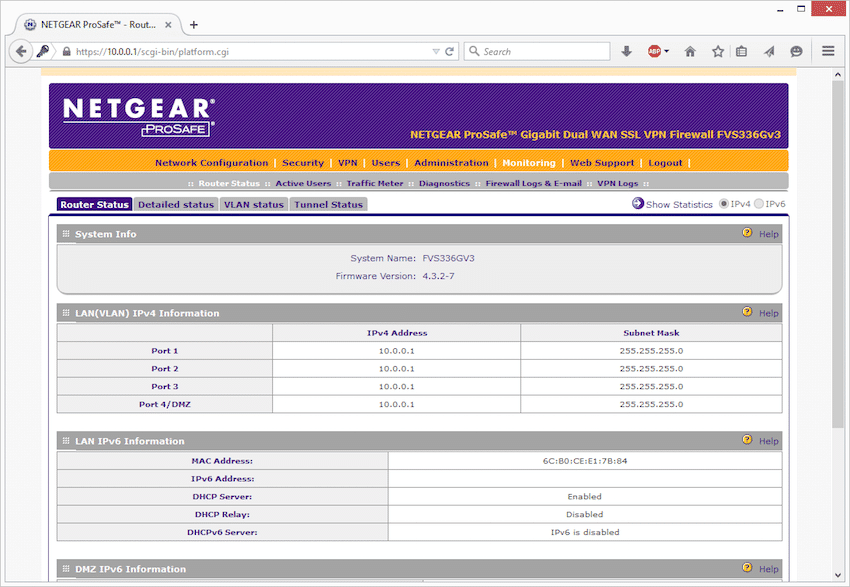Viewport: 850px width, 587px height.
Task: Open Firewall Logs & E-mail submenu link
Action: coord(533,183)
